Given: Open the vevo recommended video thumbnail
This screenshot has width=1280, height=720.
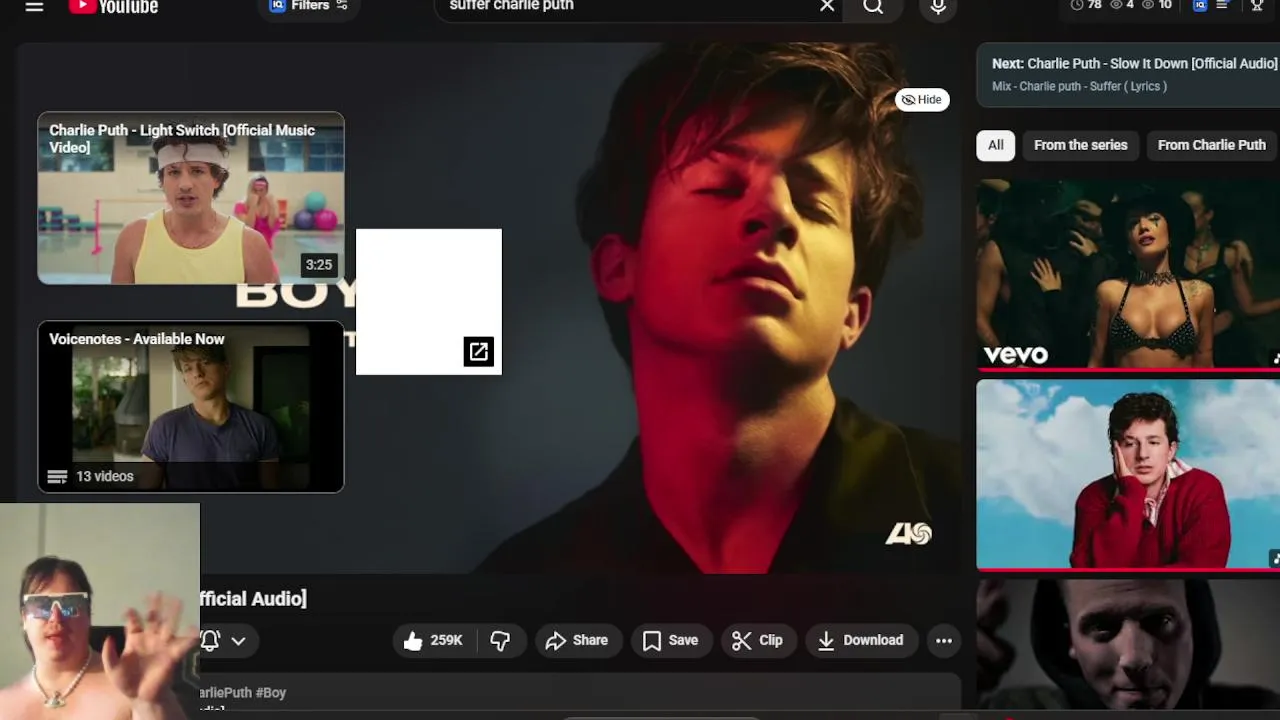Looking at the screenshot, I should tap(1128, 274).
